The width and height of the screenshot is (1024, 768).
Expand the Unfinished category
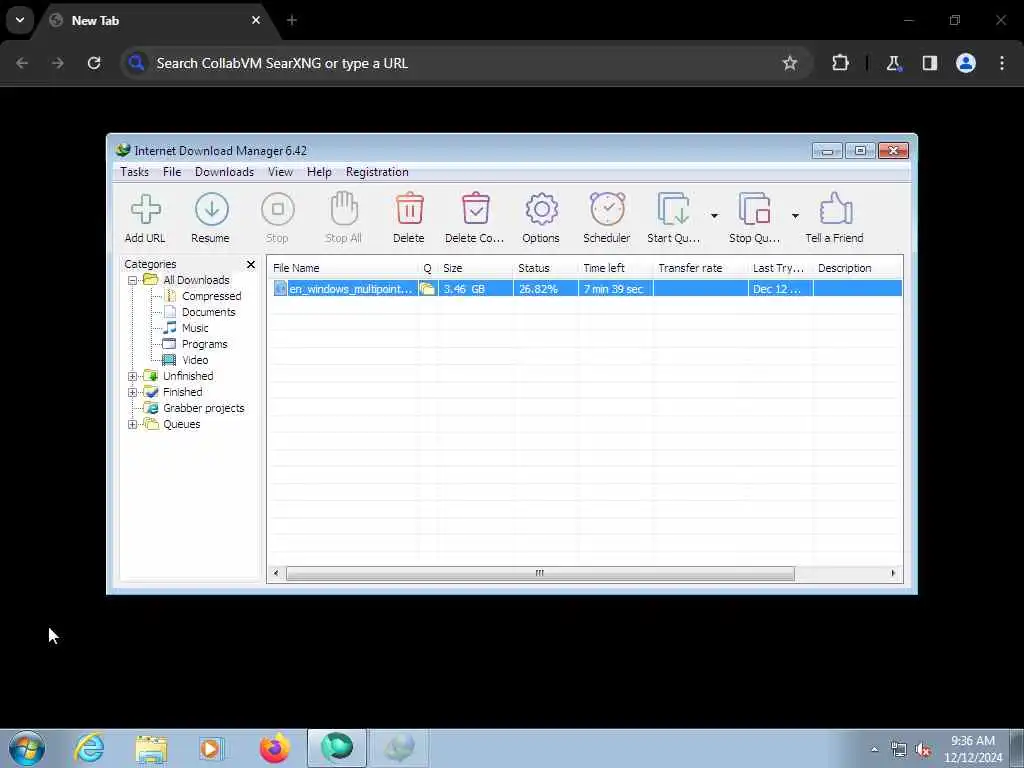click(x=133, y=376)
